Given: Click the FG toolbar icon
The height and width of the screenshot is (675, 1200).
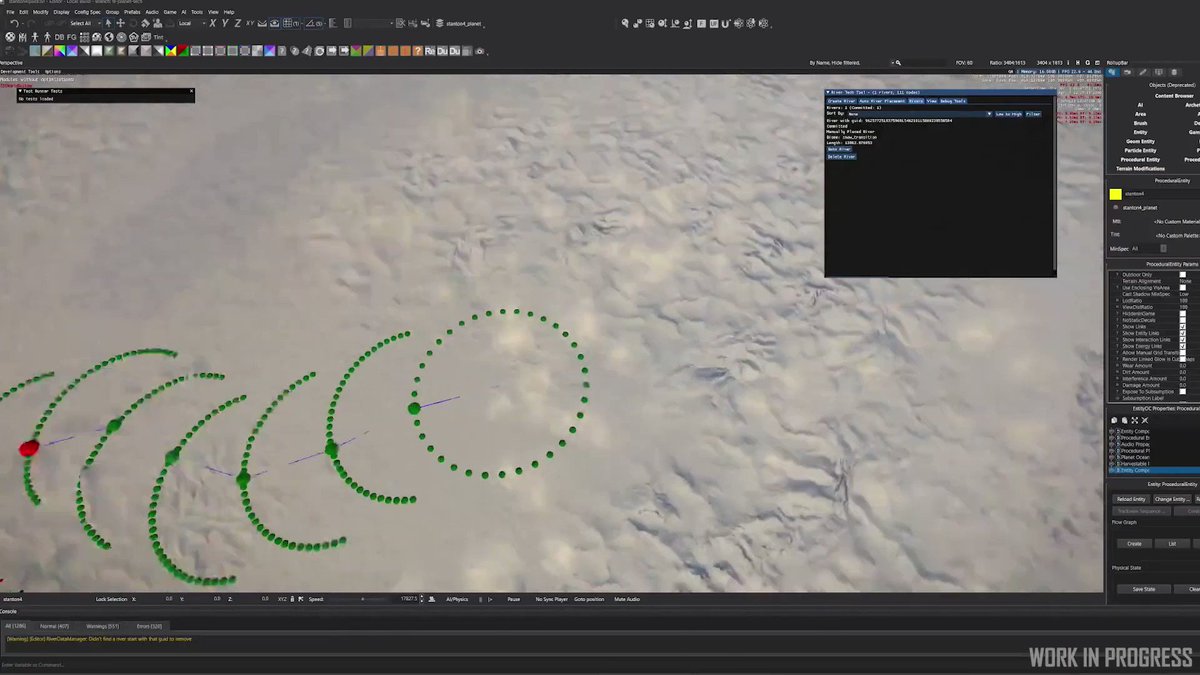Looking at the screenshot, I should click(72, 37).
